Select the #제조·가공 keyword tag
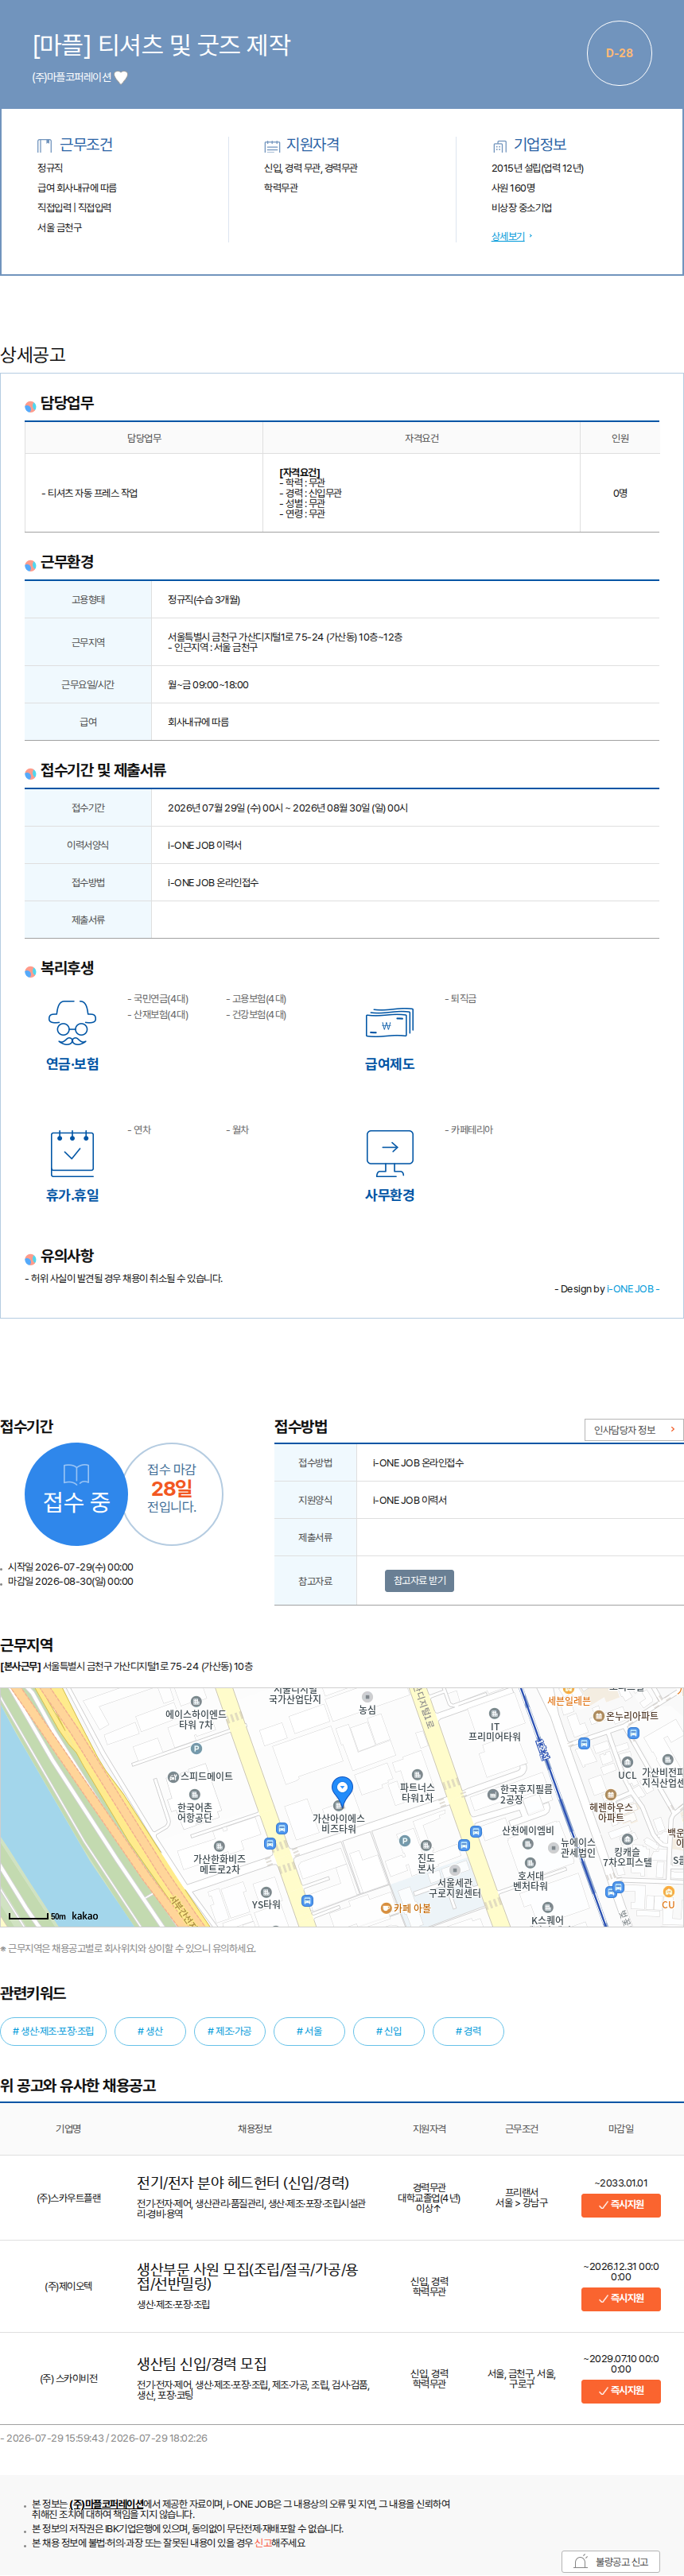Viewport: 684px width, 2576px height. point(229,2031)
